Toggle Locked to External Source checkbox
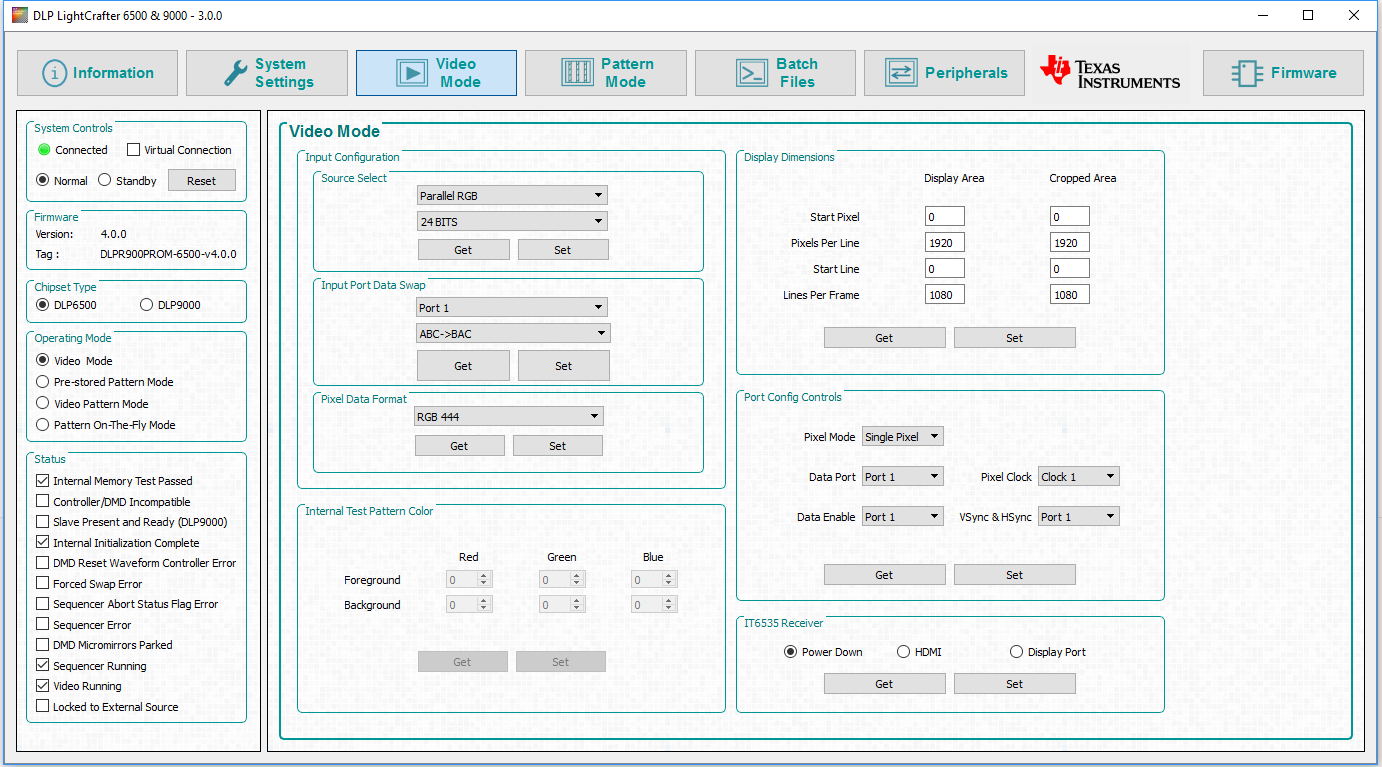This screenshot has height=767, width=1382. coord(42,707)
